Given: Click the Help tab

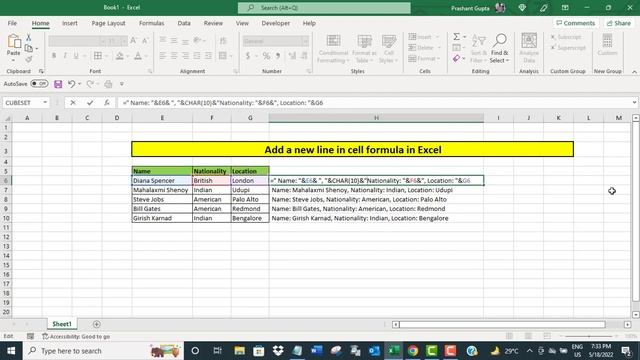Looking at the screenshot, I should click(309, 23).
